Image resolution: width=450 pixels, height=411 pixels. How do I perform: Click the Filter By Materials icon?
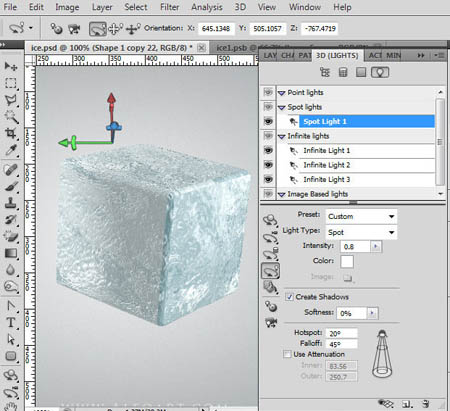tap(361, 72)
